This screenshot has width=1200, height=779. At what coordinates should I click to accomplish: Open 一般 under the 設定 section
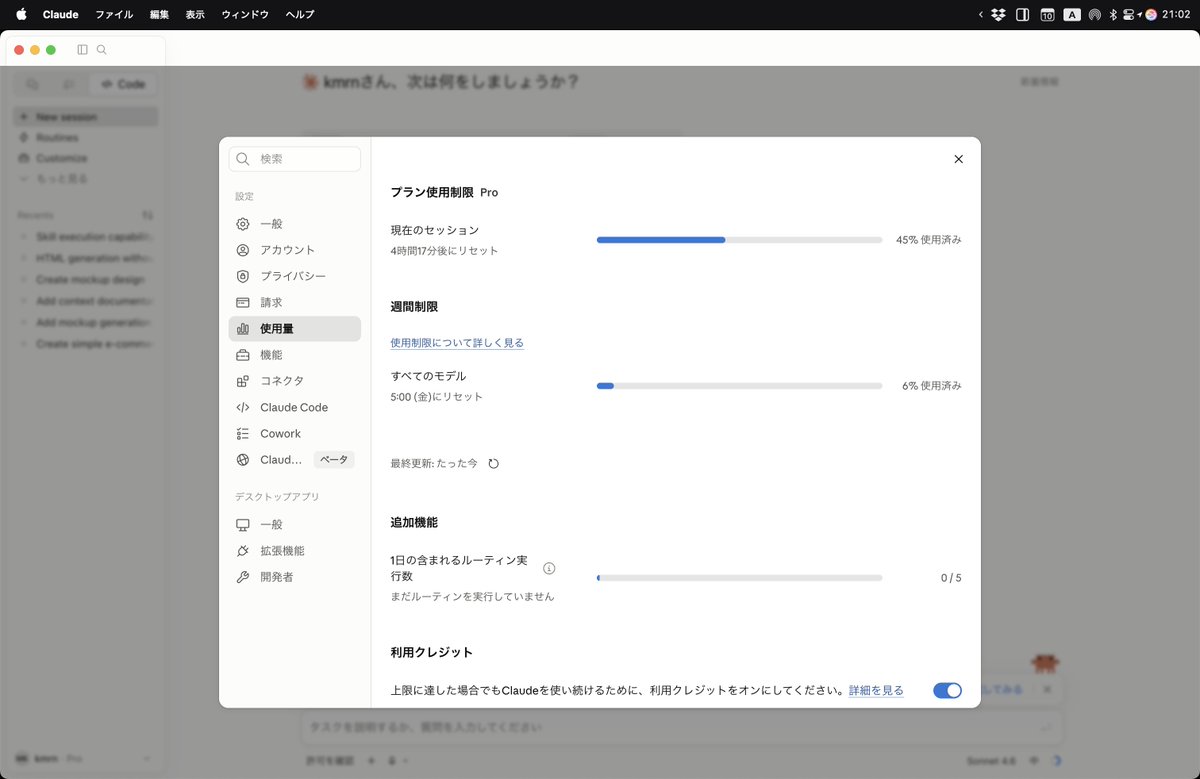[294, 224]
